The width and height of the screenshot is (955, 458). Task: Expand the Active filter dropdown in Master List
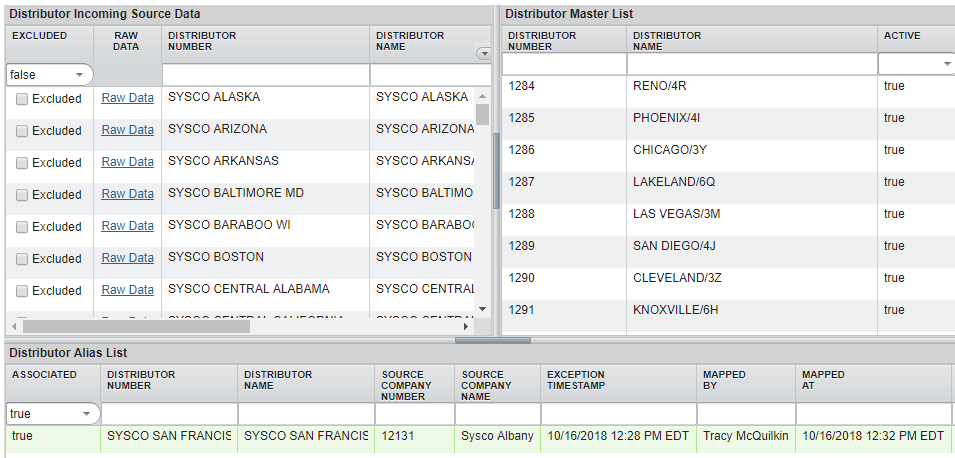coord(946,64)
